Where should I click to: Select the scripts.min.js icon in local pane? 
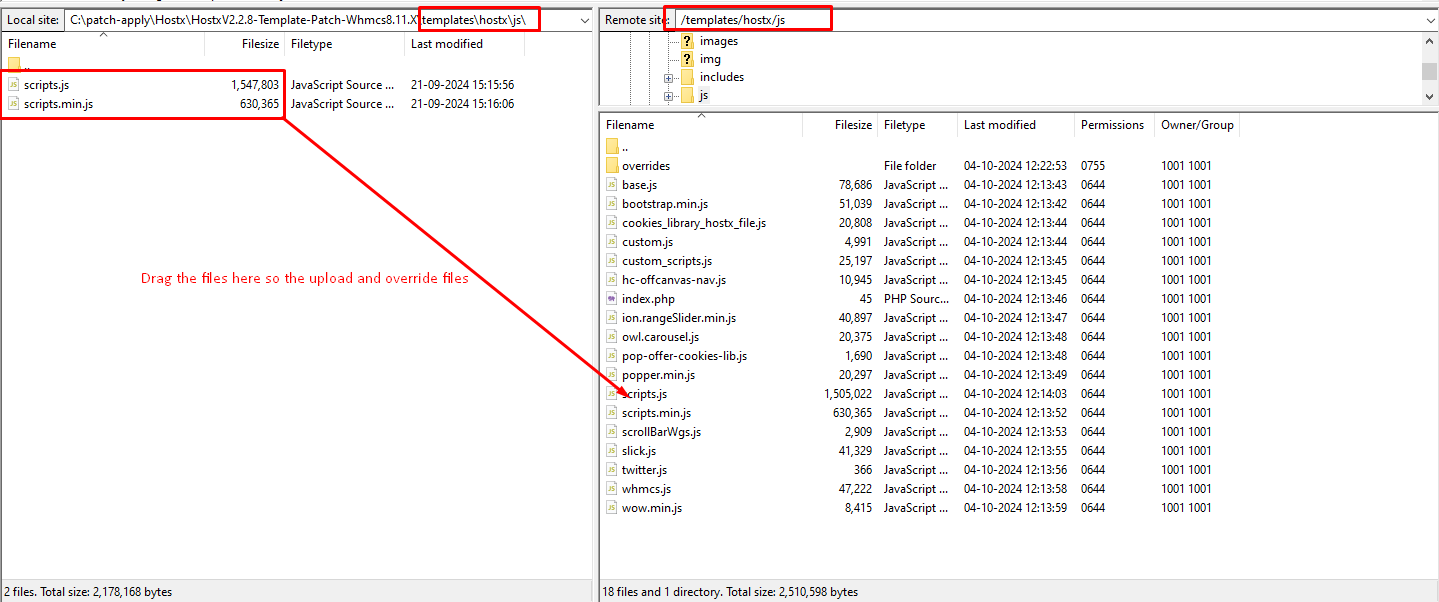pyautogui.click(x=14, y=104)
